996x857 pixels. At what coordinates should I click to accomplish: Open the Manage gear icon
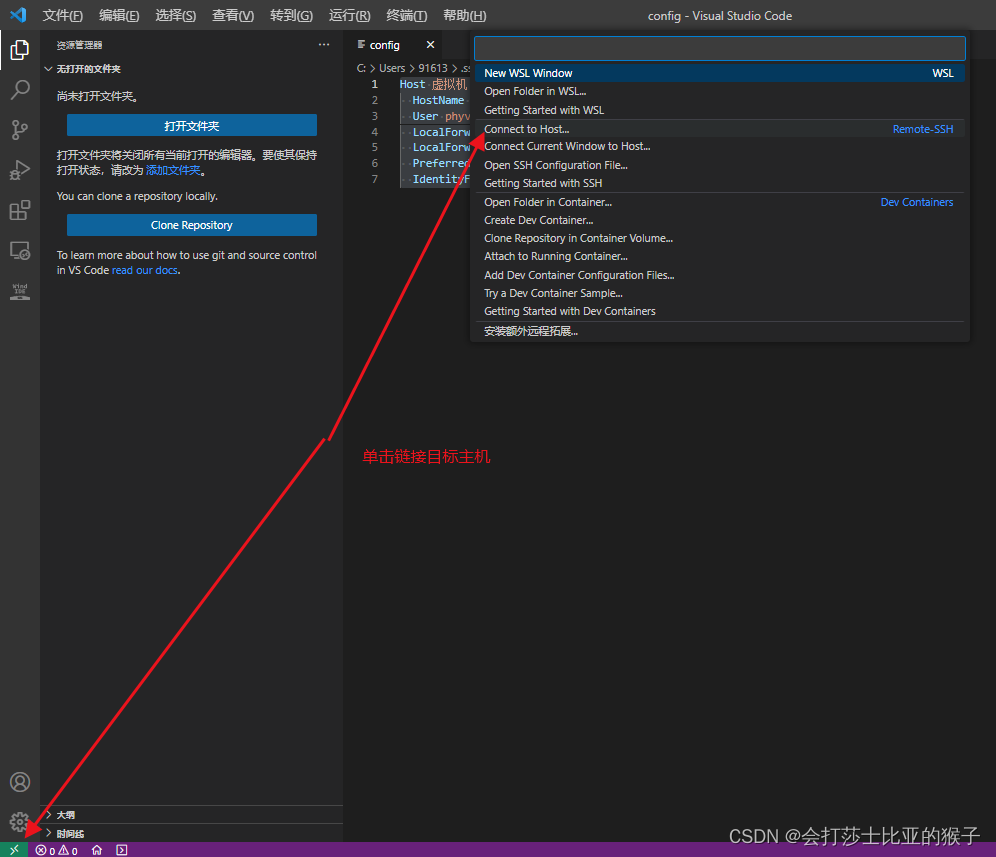coord(20,821)
